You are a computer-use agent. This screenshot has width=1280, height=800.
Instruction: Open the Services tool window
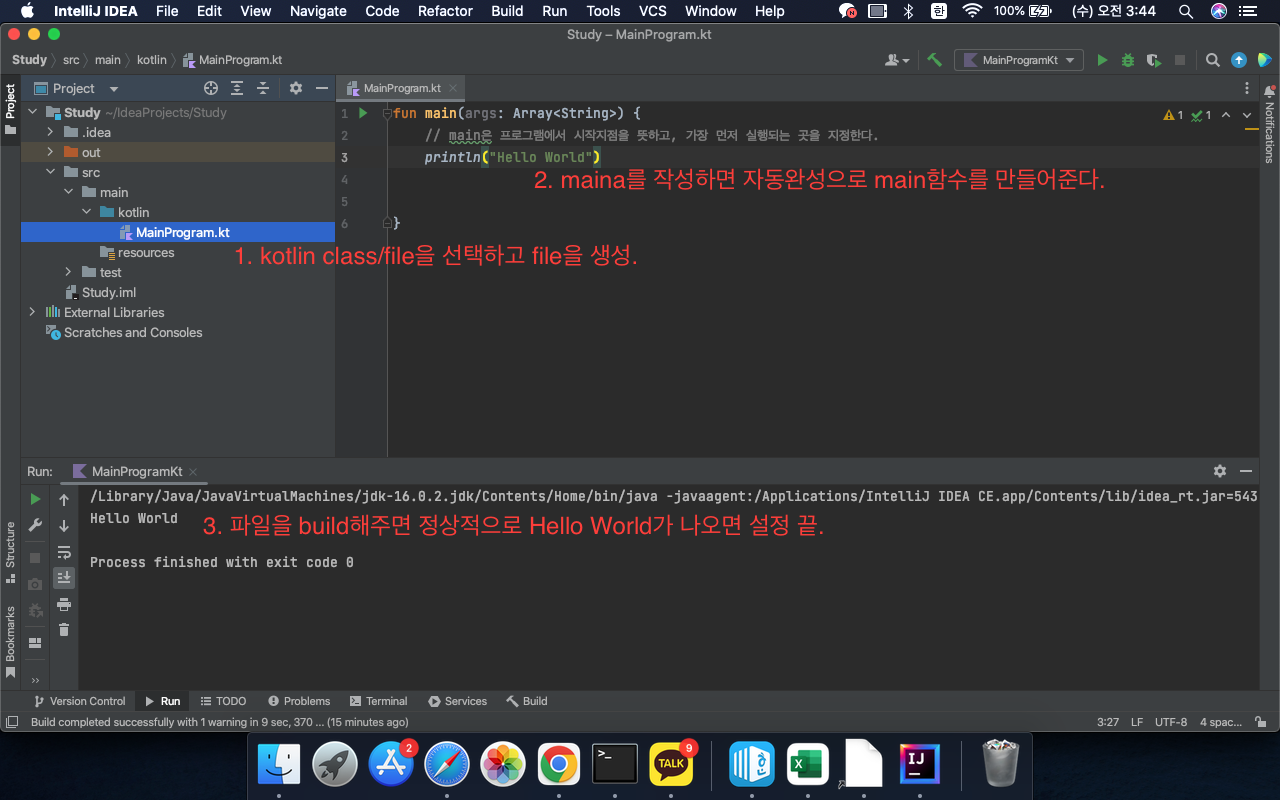click(x=457, y=701)
